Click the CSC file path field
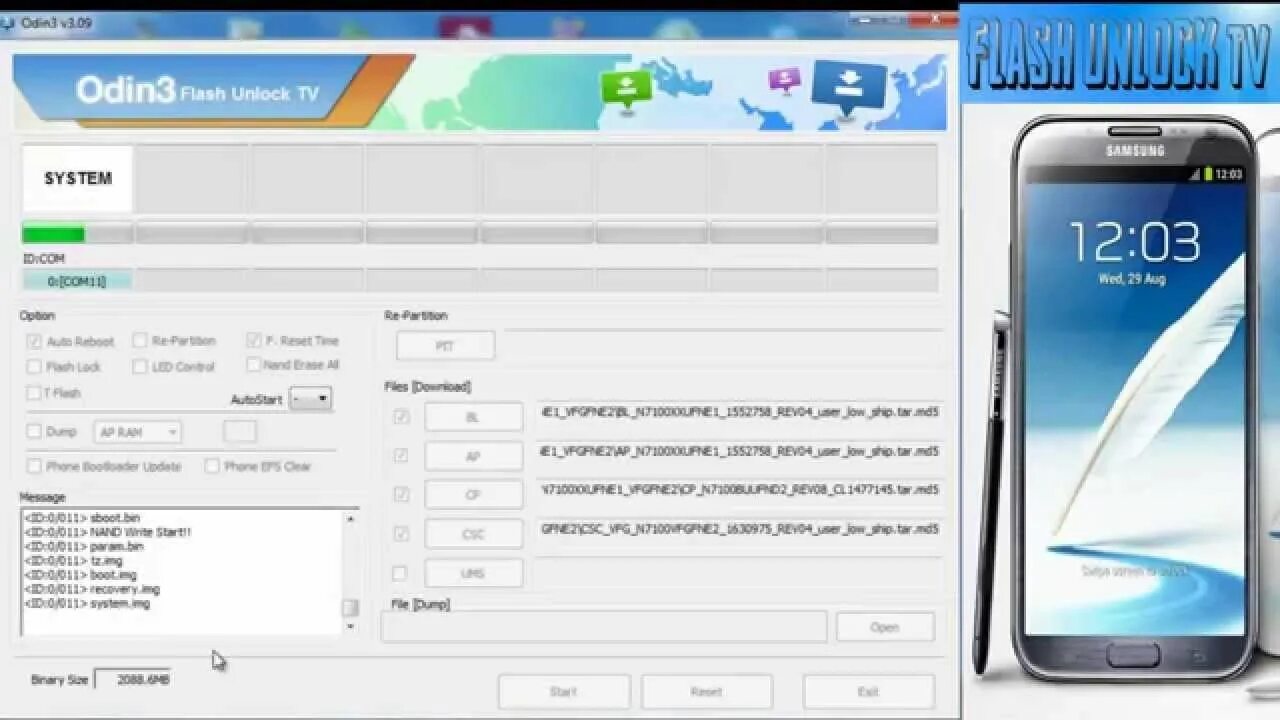1280x720 pixels. pyautogui.click(x=739, y=529)
